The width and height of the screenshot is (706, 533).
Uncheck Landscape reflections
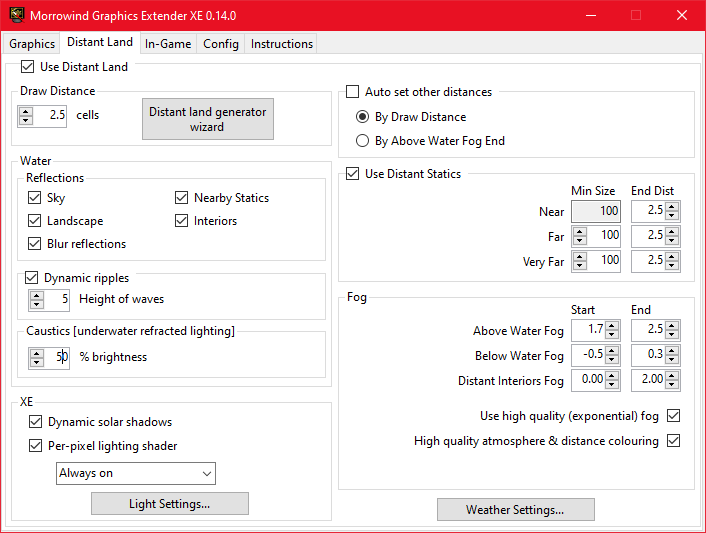[34, 221]
